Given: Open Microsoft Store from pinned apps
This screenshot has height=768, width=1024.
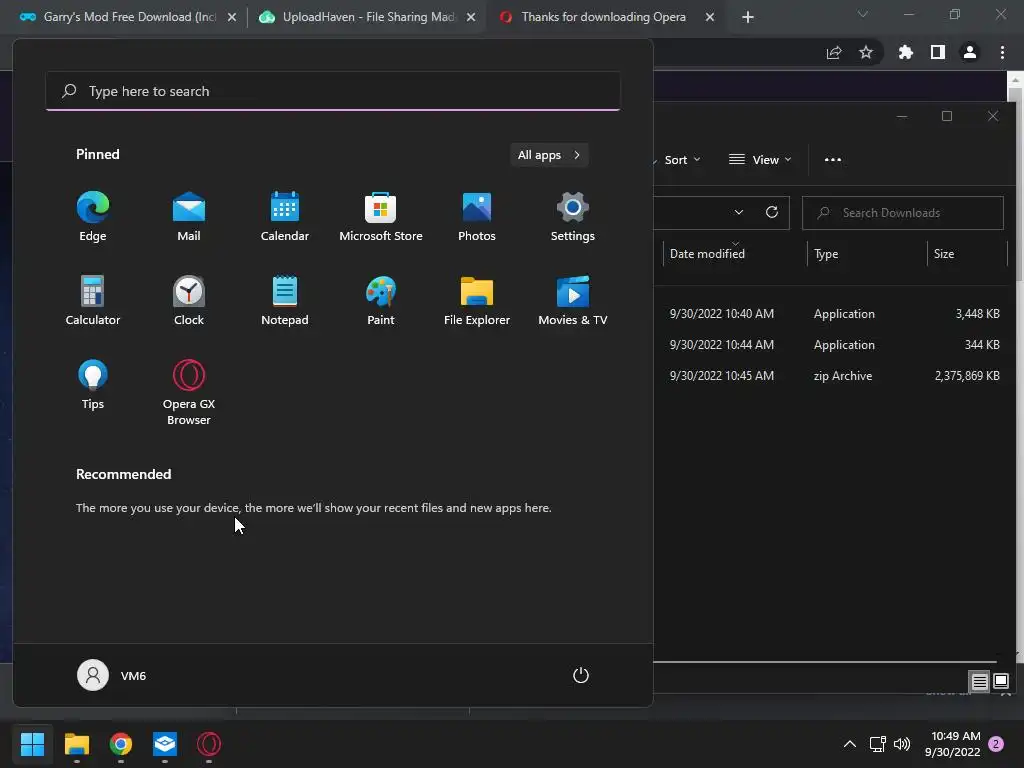Looking at the screenshot, I should pyautogui.click(x=381, y=217).
